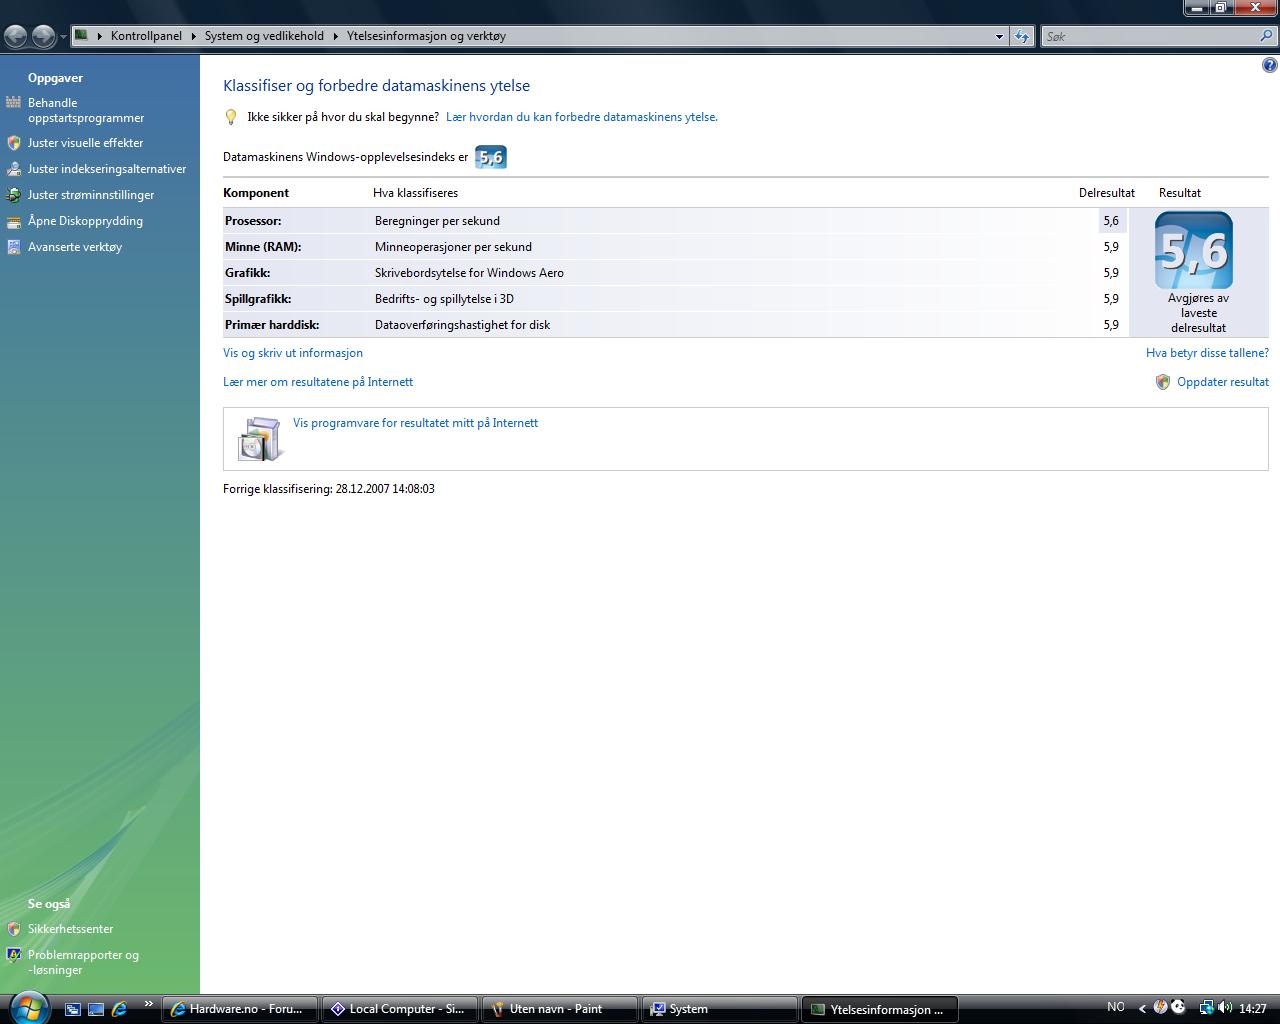
Task: Click the lightbulb tip icon
Action: pyautogui.click(x=231, y=117)
